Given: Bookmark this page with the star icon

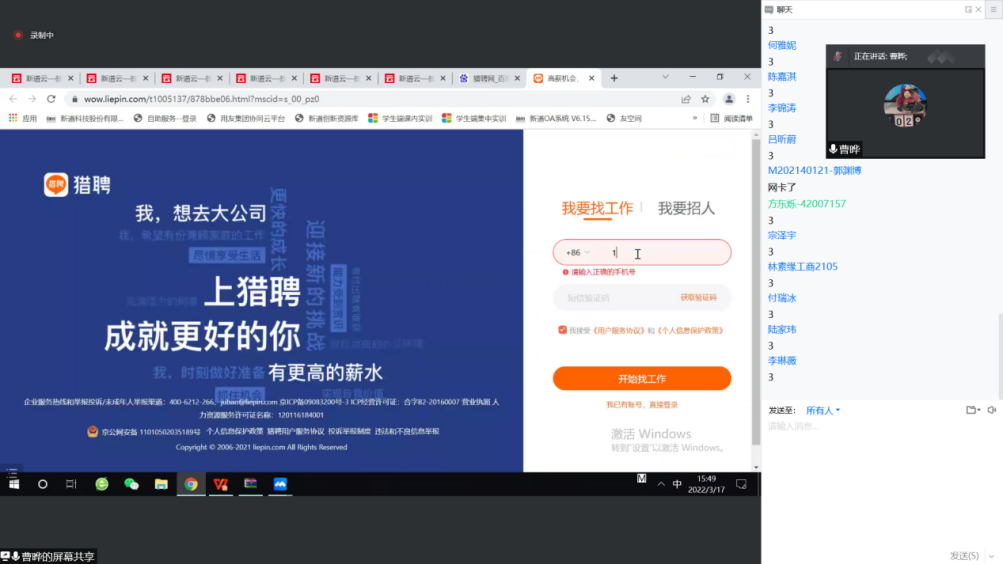Looking at the screenshot, I should click(705, 99).
